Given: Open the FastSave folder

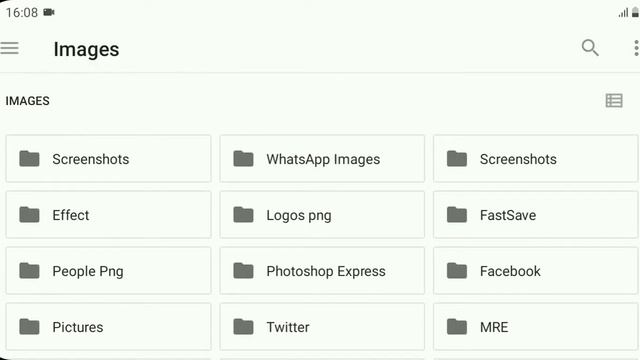Looking at the screenshot, I should [x=536, y=215].
